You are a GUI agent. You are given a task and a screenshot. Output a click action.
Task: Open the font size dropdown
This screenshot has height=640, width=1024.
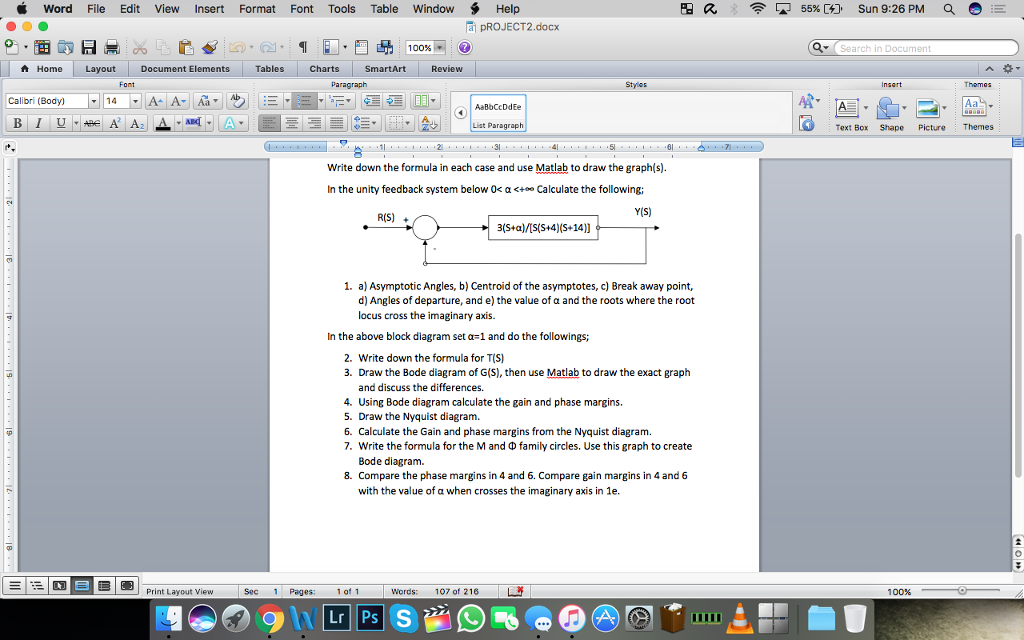click(135, 101)
